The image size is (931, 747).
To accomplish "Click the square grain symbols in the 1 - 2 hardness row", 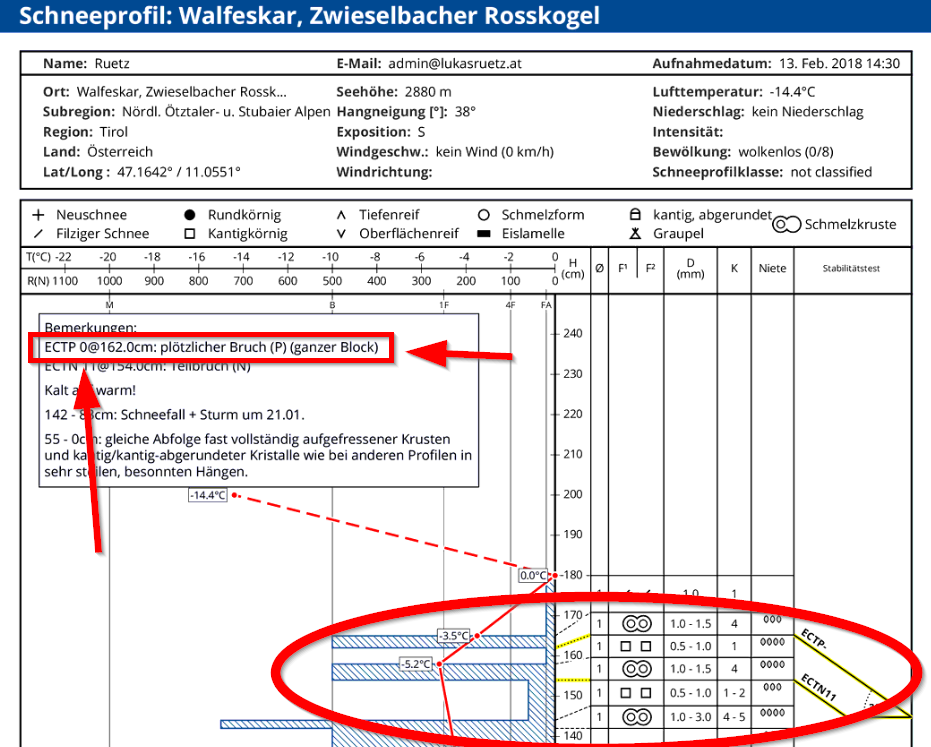I will 636,693.
